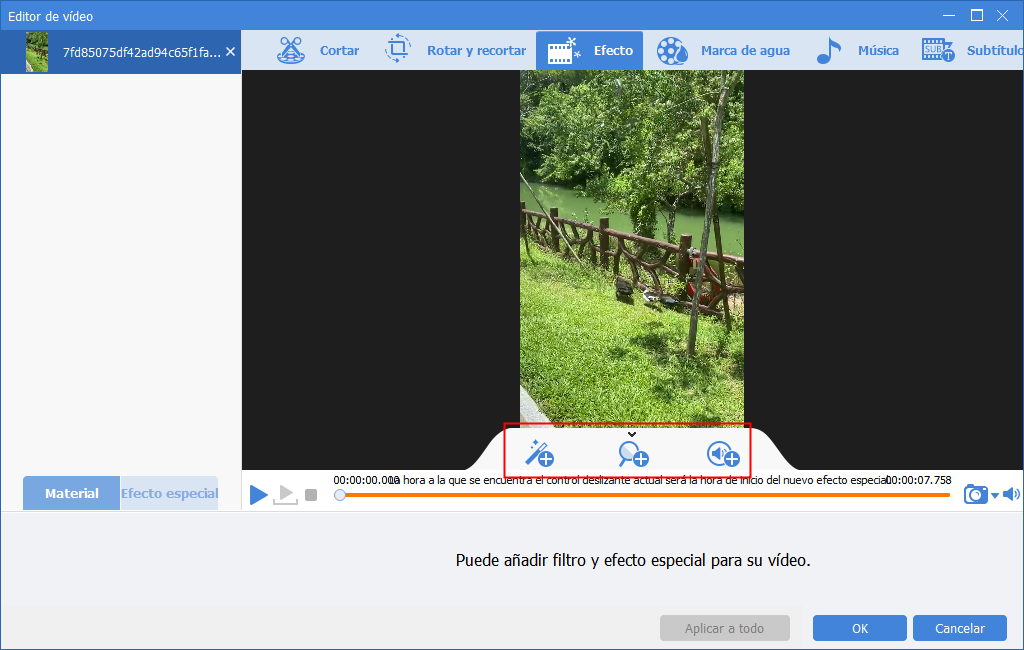Click the orange playback timeline slider
Image resolution: width=1024 pixels, height=650 pixels.
[x=645, y=495]
